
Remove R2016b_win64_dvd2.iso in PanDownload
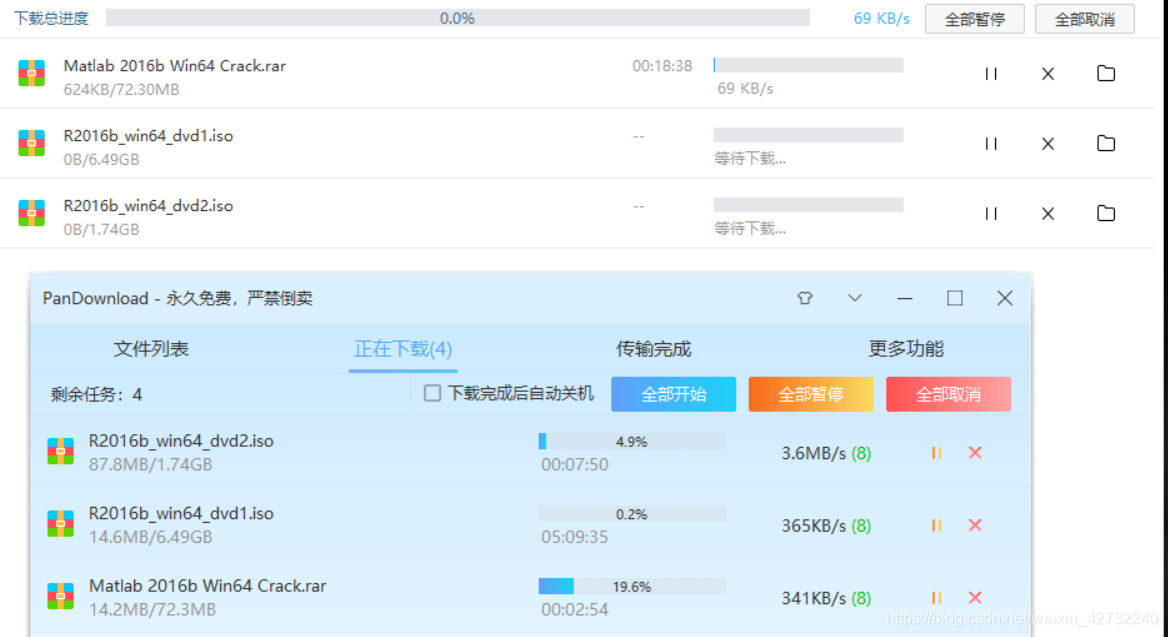pos(975,453)
